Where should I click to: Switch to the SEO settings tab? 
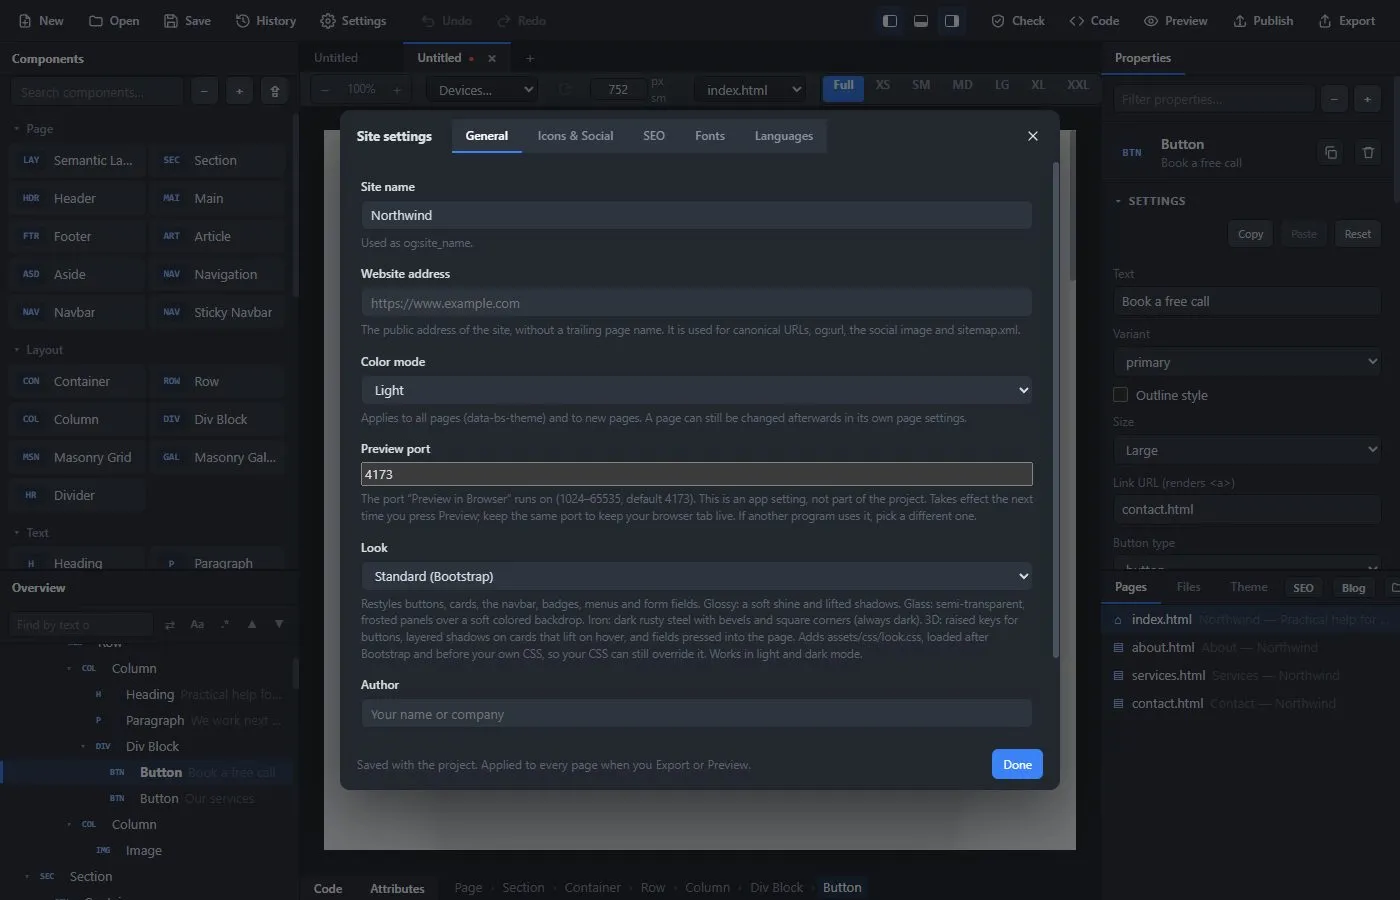[654, 136]
